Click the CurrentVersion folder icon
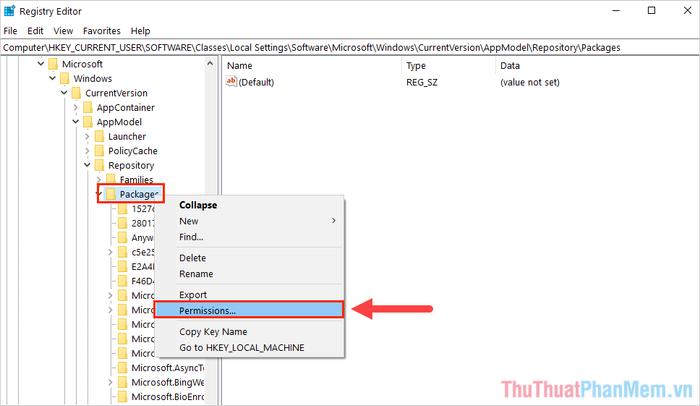This screenshot has width=700, height=406. (x=76, y=93)
